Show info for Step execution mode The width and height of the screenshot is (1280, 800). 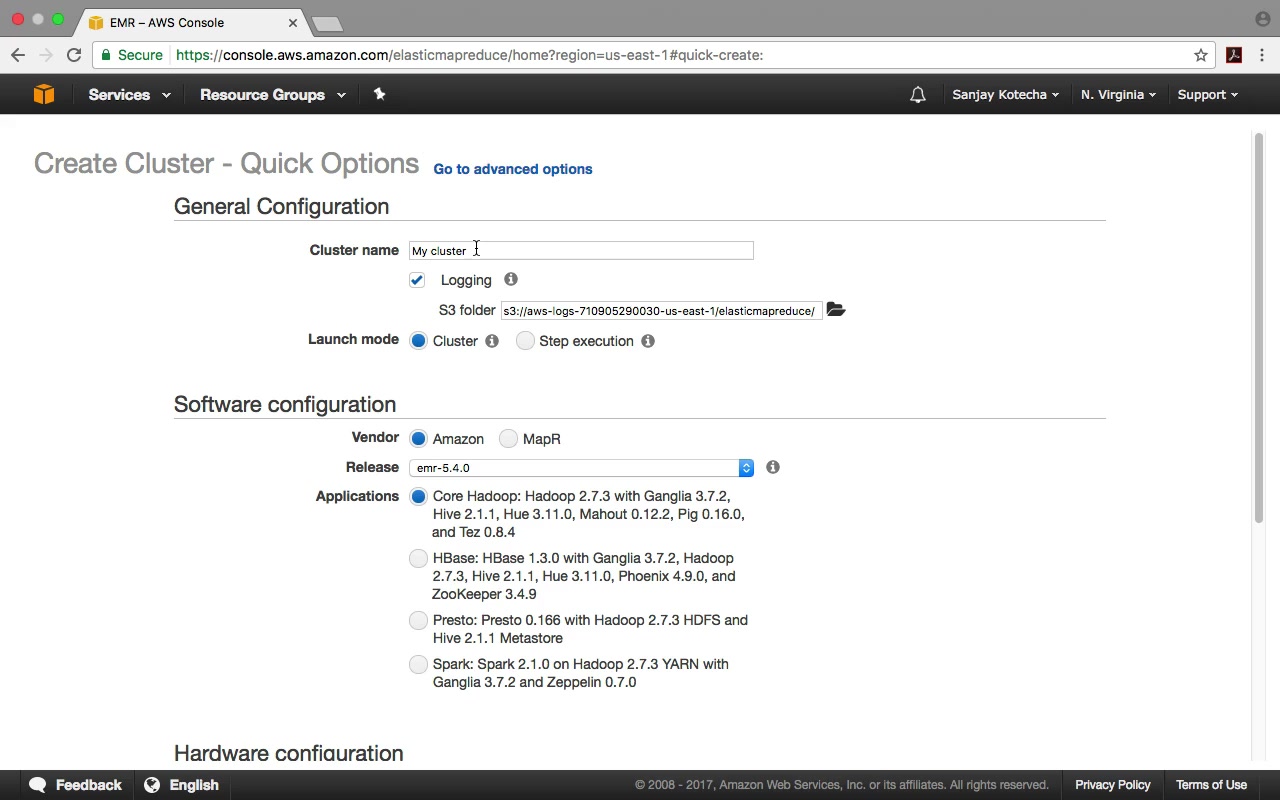click(648, 341)
